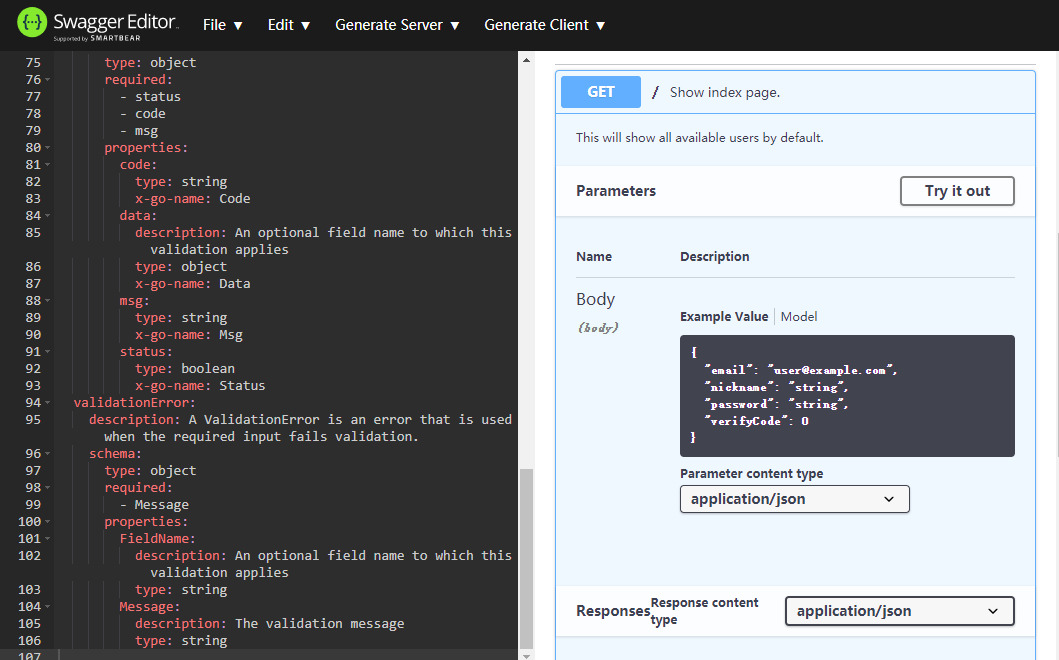Collapse the fold at line 101 FieldName
The image size is (1059, 660).
(x=48, y=539)
